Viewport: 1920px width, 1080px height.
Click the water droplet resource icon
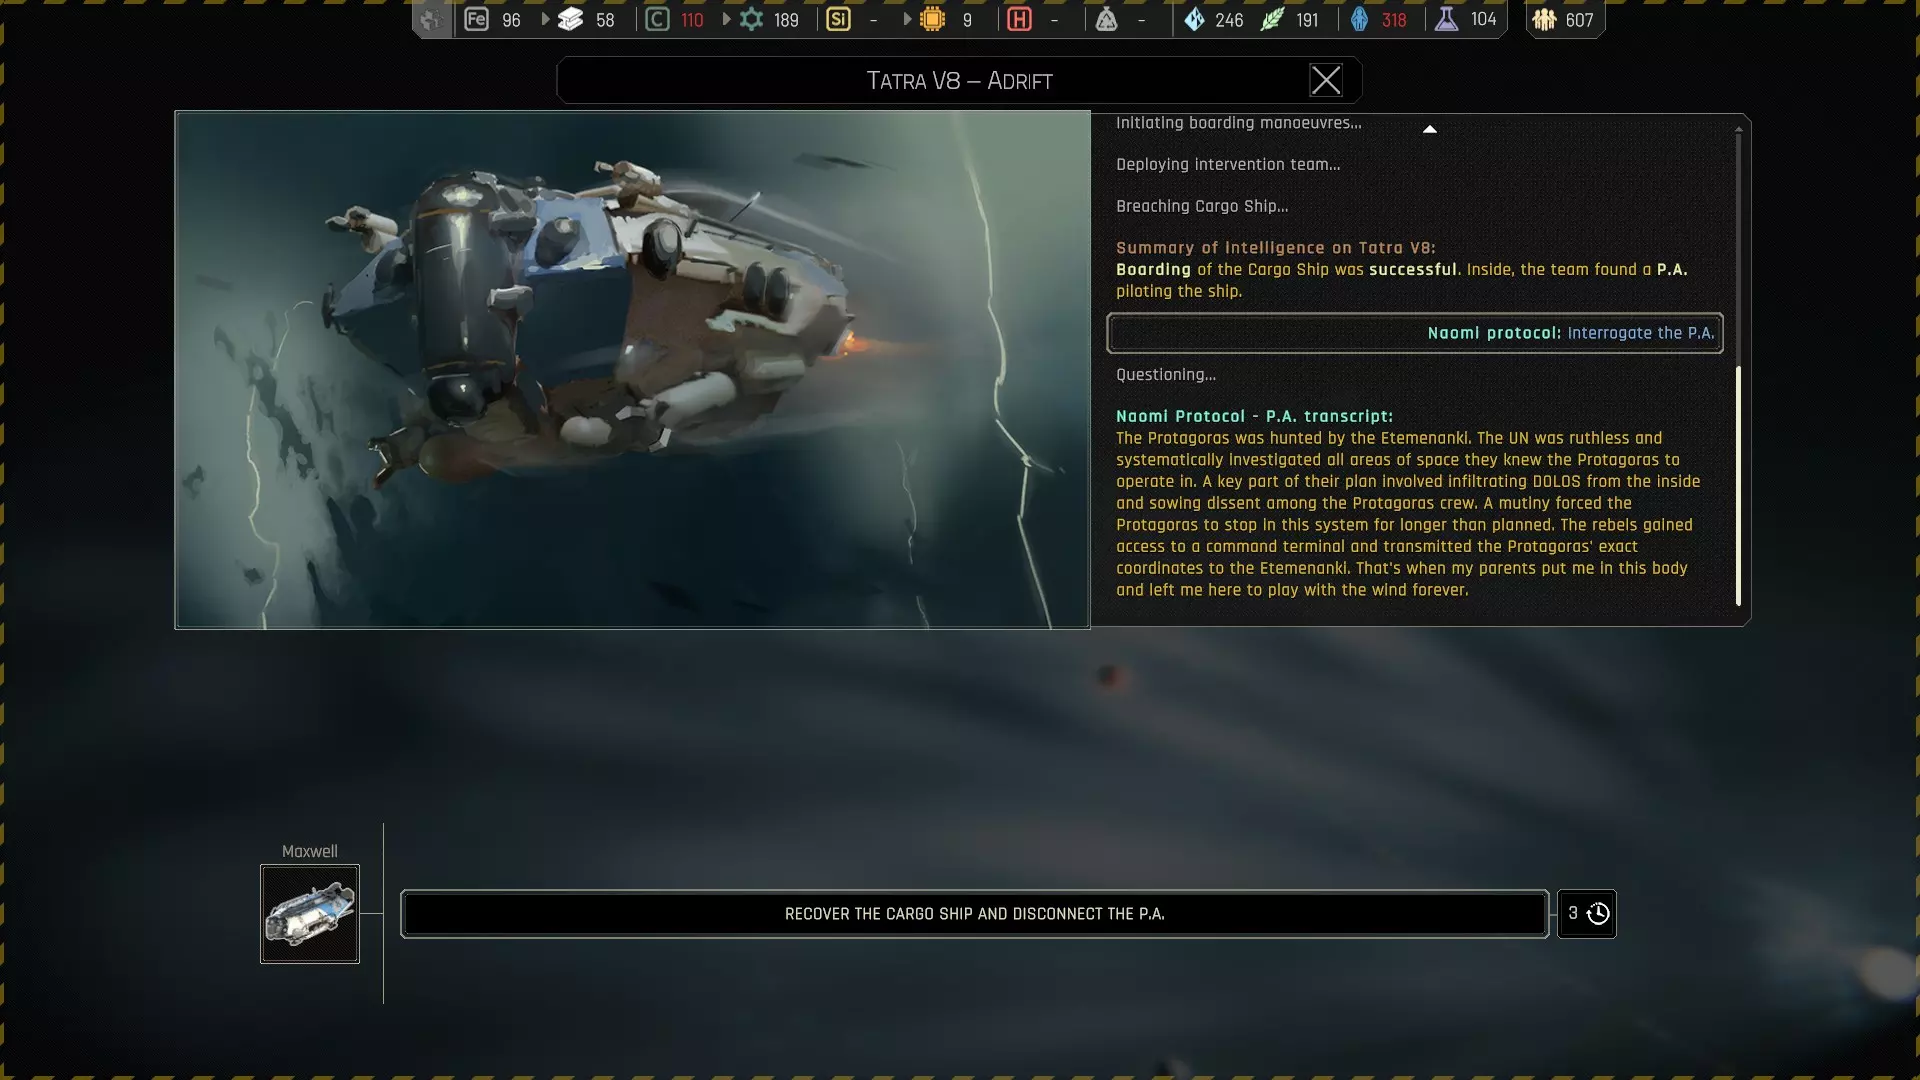(x=1194, y=19)
